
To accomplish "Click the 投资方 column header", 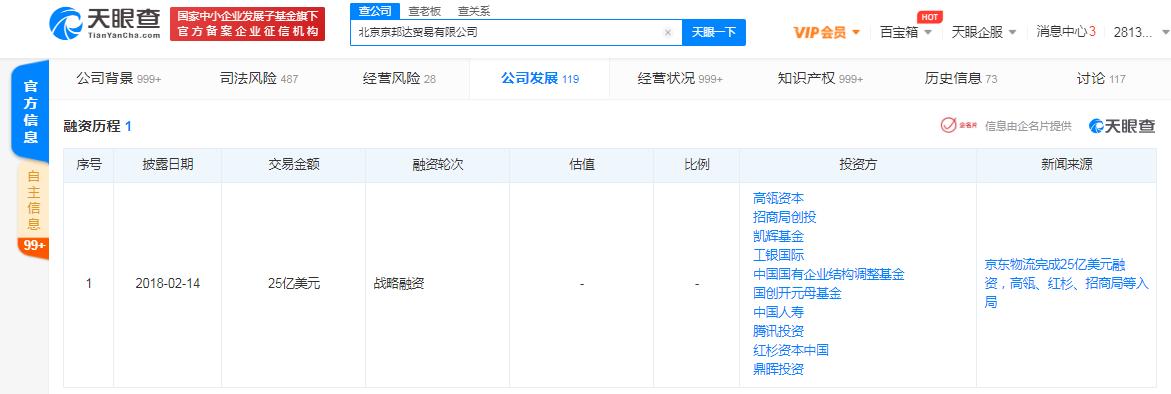I will coord(858,165).
